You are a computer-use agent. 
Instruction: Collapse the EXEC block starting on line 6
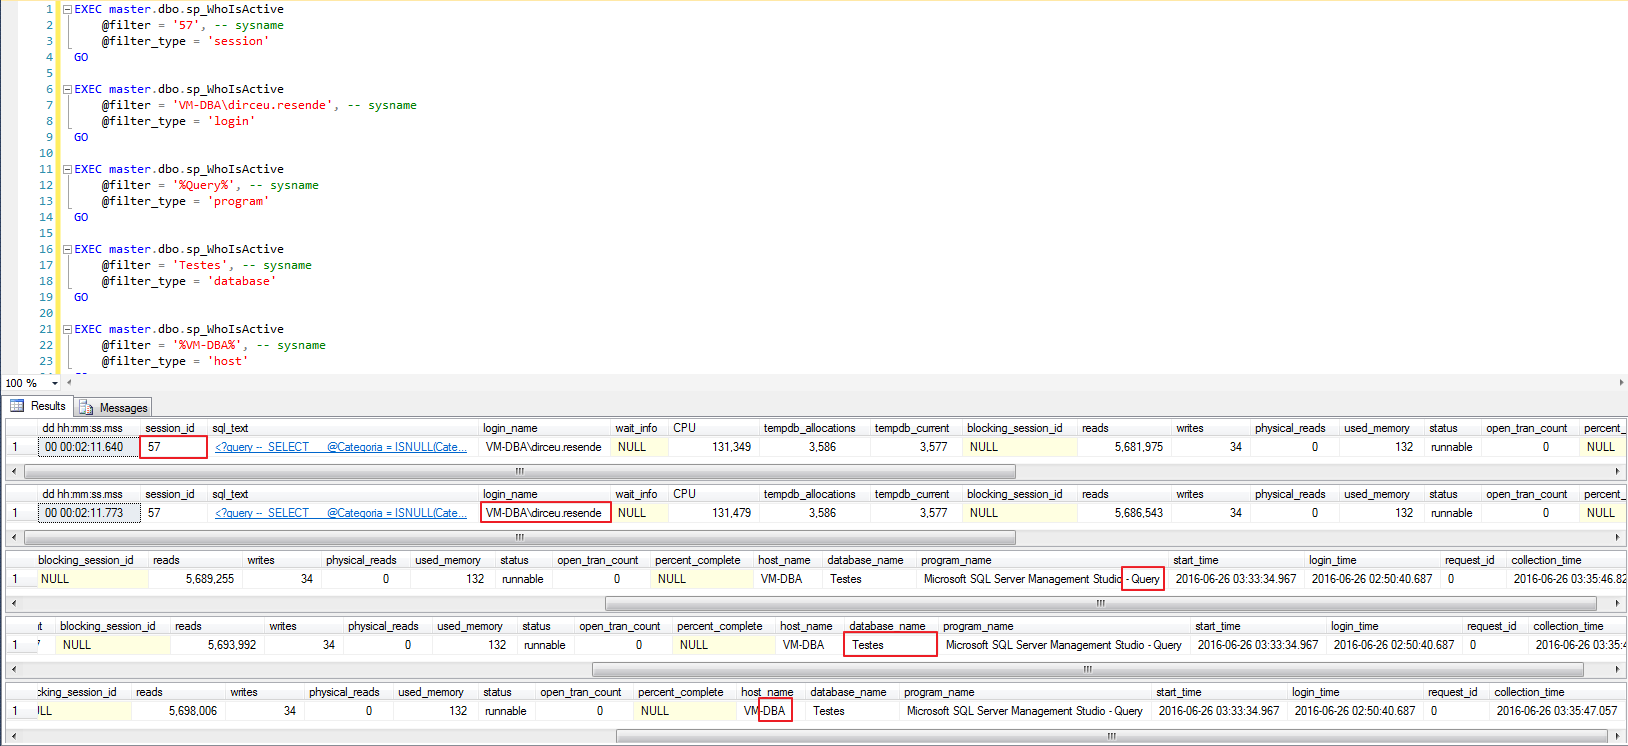(x=67, y=89)
